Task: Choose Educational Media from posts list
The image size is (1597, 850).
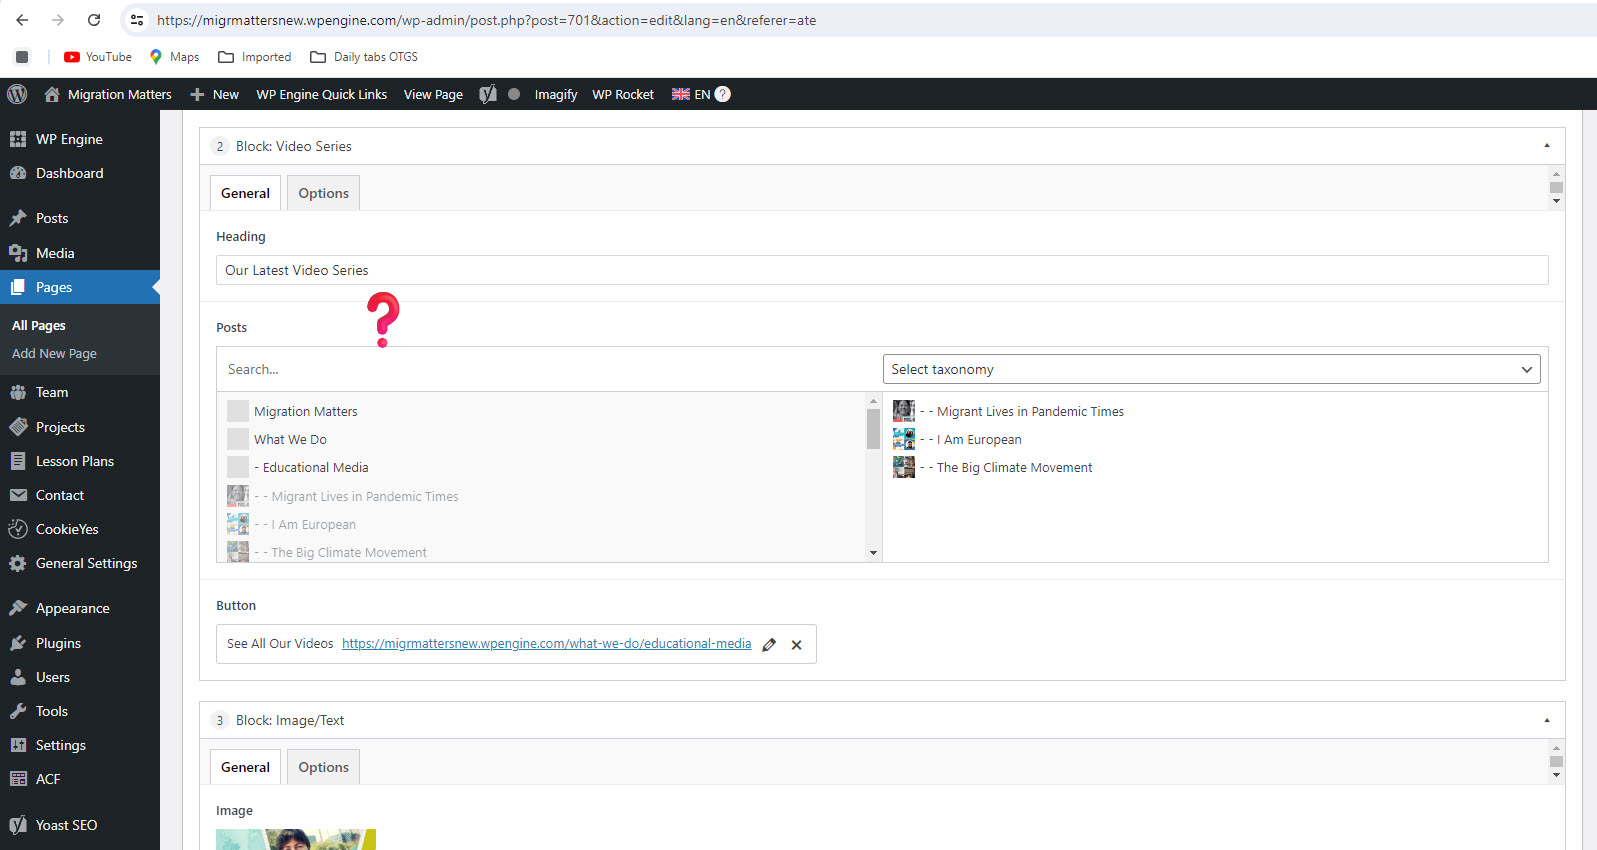Action: [310, 467]
